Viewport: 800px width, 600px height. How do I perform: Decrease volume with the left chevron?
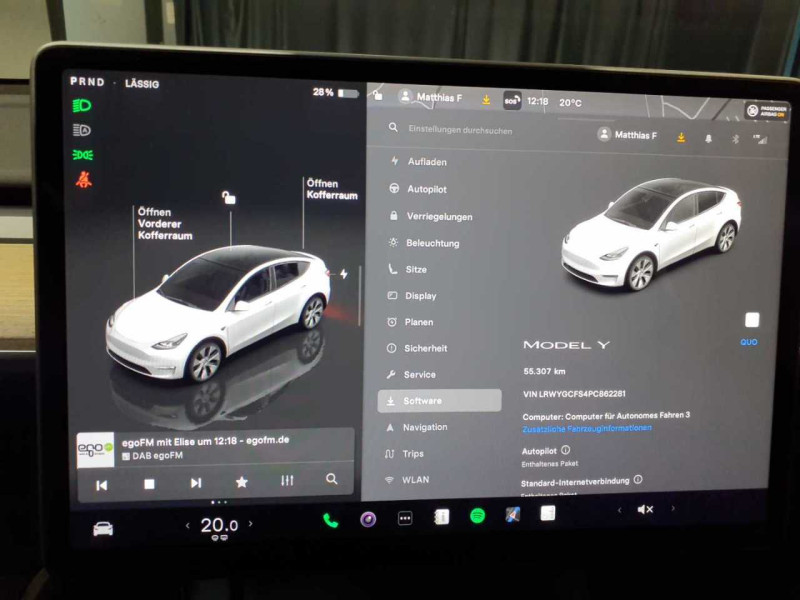[619, 510]
